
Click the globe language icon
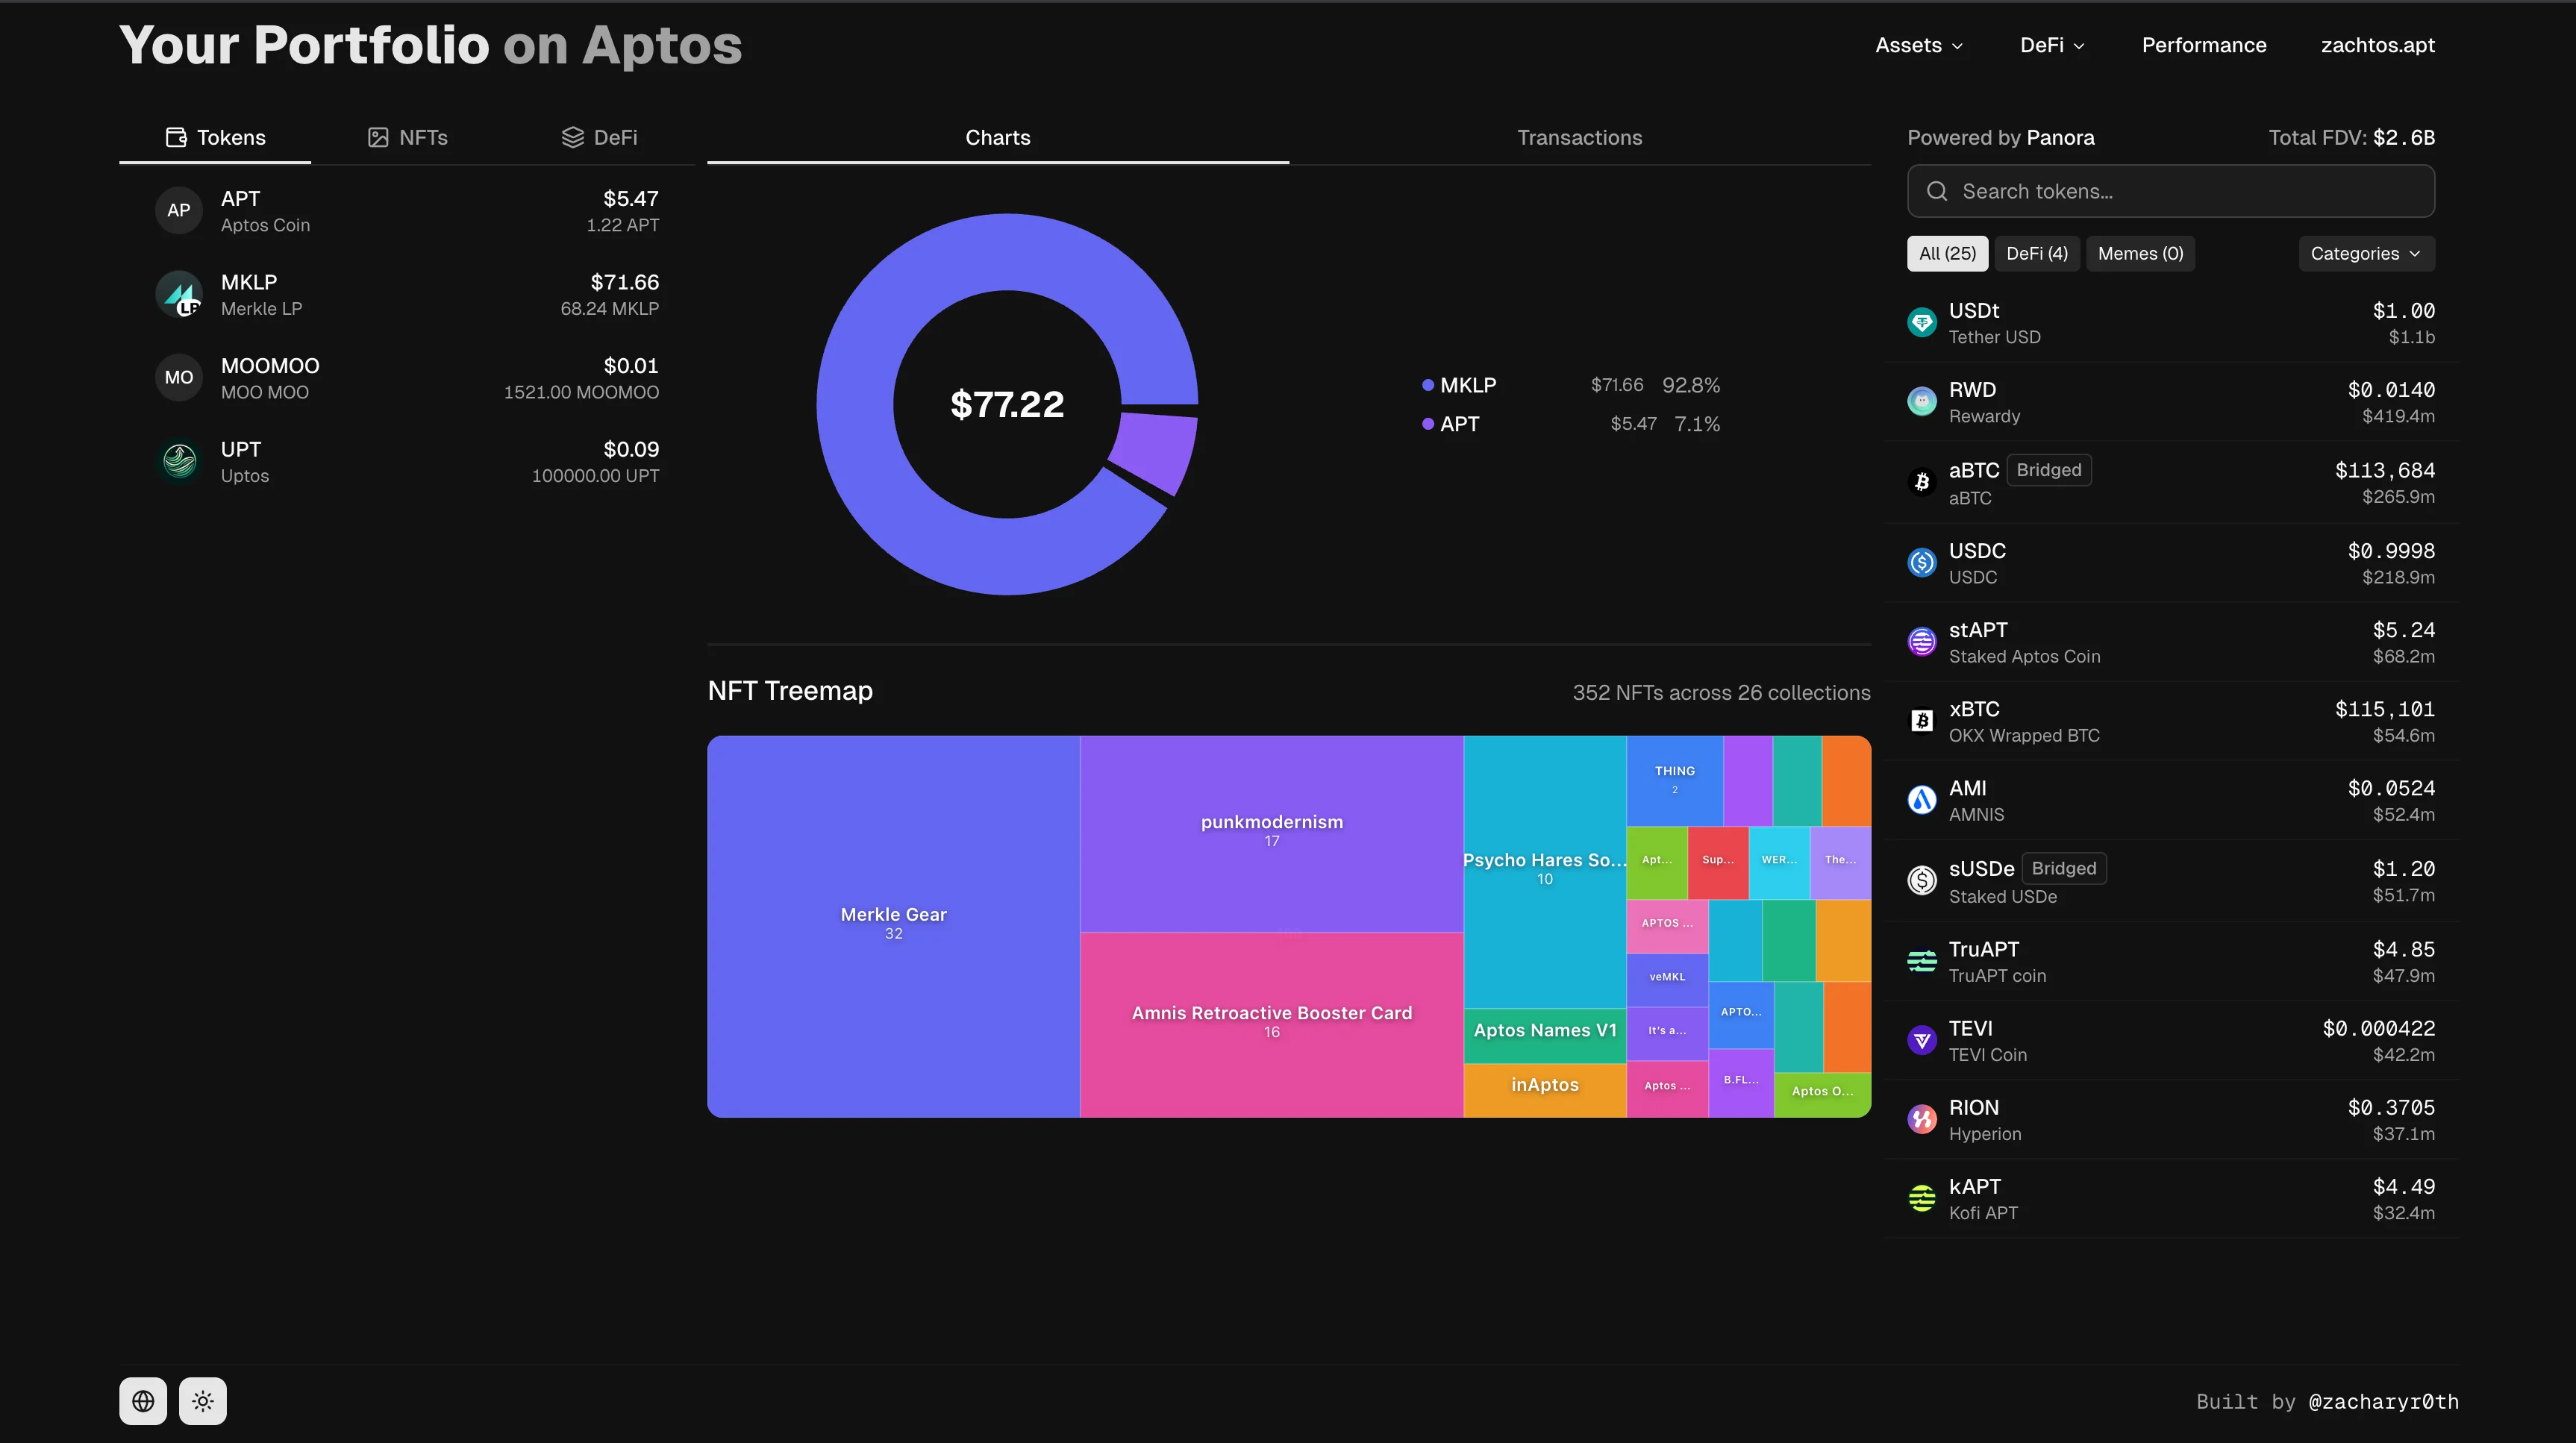(x=143, y=1401)
